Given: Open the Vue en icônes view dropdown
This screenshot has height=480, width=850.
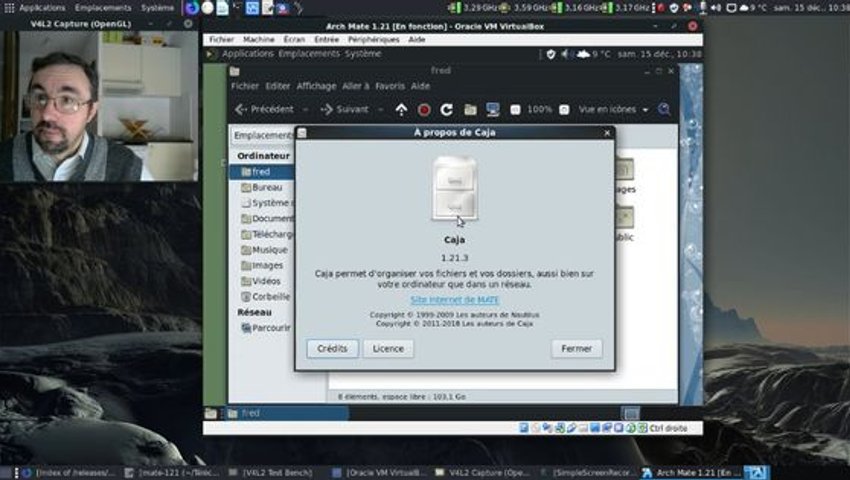Looking at the screenshot, I should pyautogui.click(x=613, y=110).
